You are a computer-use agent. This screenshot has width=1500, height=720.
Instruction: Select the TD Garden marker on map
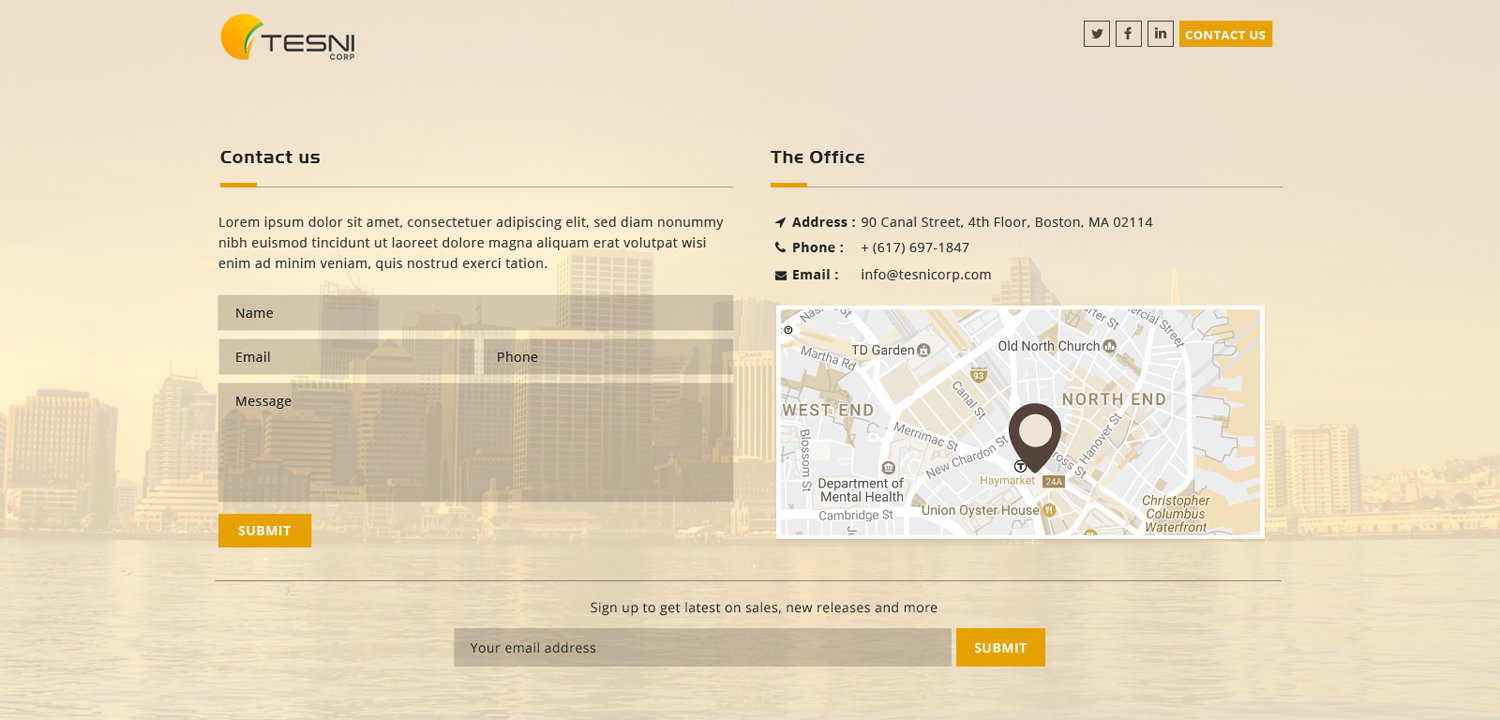924,350
